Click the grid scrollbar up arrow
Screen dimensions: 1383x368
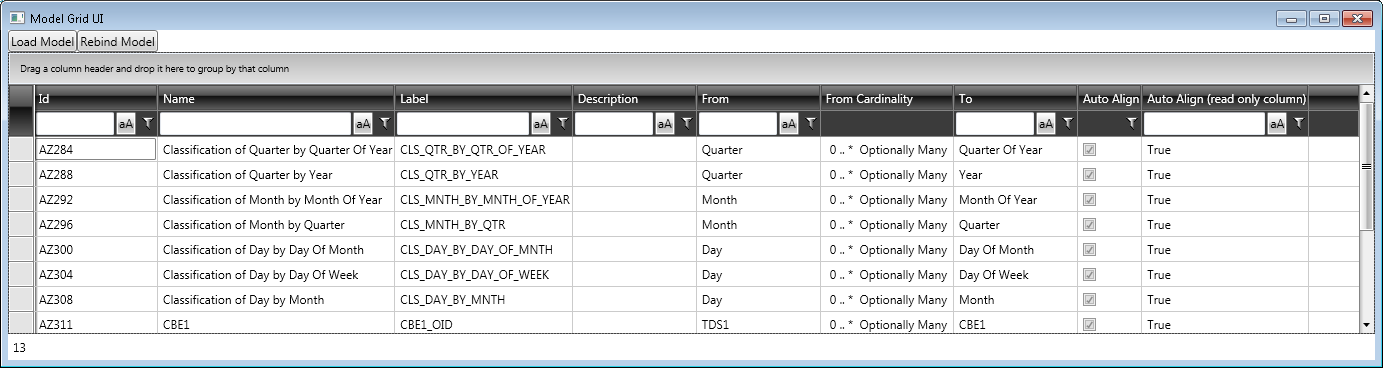pos(1367,93)
